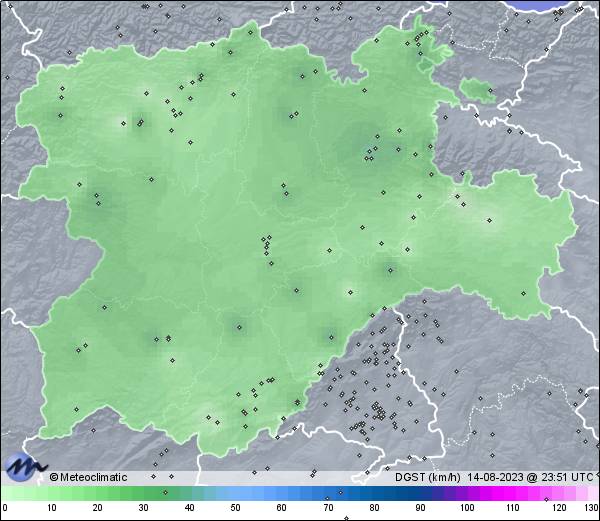The image size is (600, 521).
Task: Click the Meteoclimatic wave logo icon
Action: 25,467
